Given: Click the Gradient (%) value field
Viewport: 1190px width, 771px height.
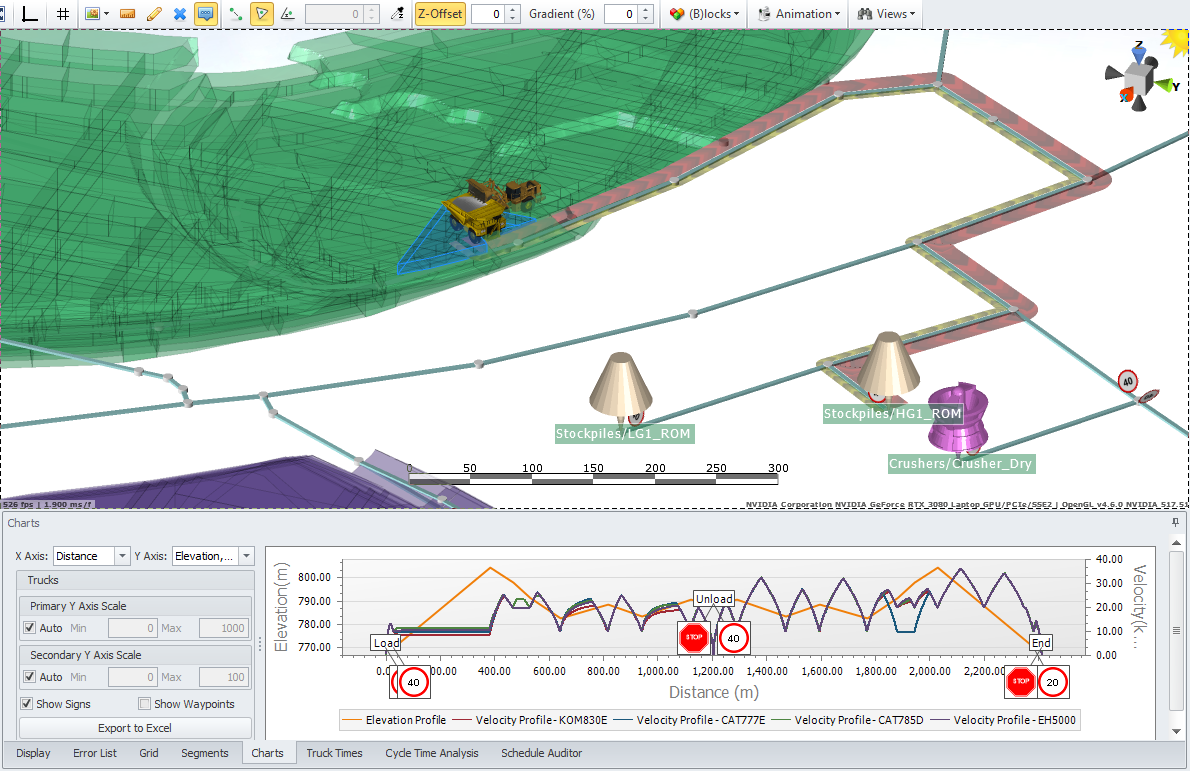Looking at the screenshot, I should (x=620, y=14).
